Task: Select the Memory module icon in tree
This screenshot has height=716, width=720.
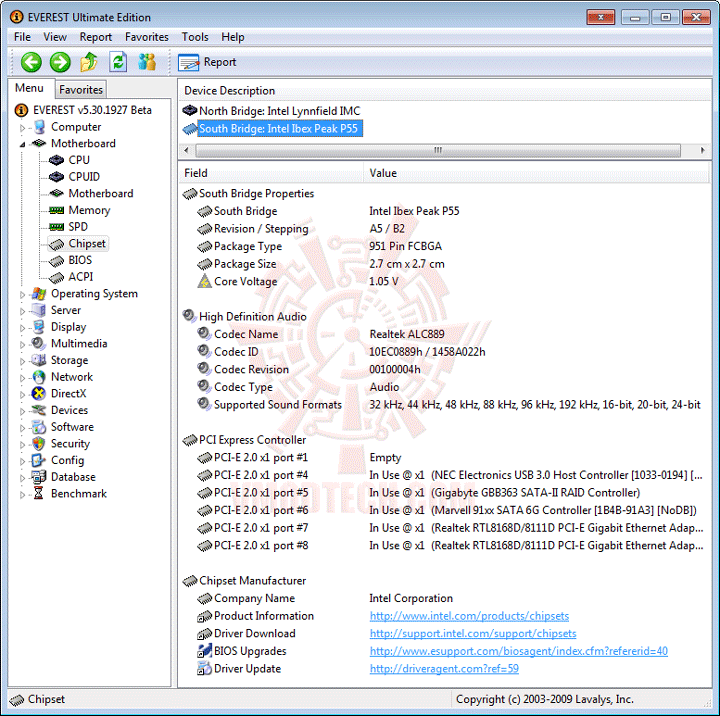Action: point(56,210)
